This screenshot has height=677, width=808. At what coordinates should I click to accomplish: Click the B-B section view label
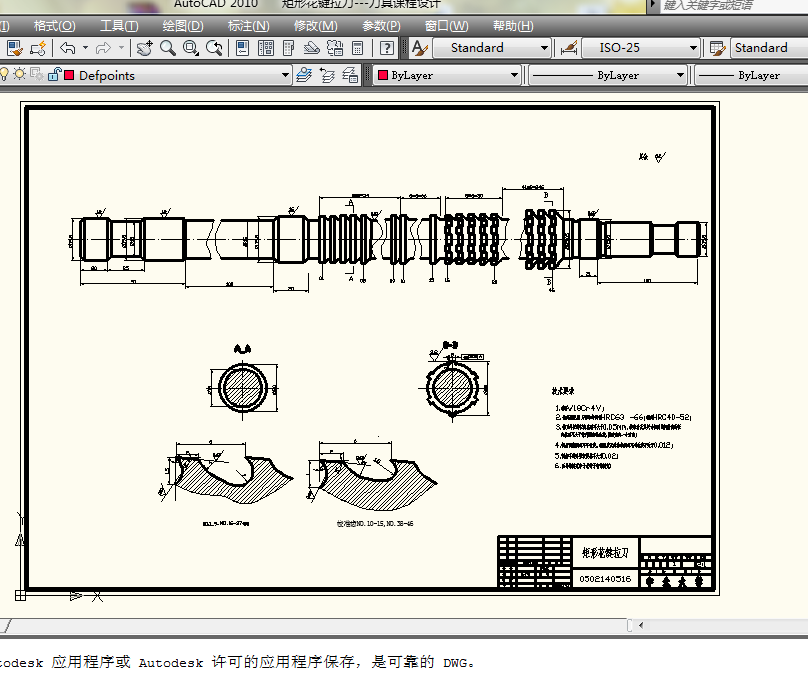pyautogui.click(x=450, y=344)
